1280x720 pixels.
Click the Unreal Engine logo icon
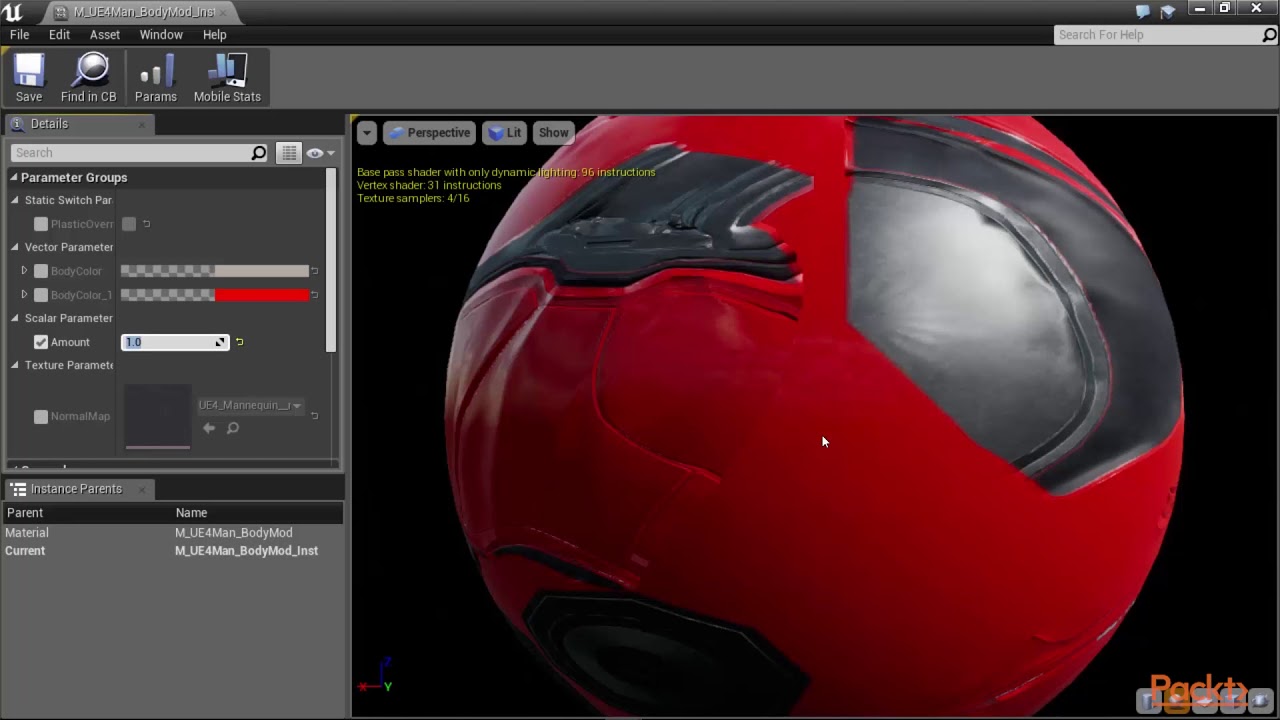(x=12, y=12)
